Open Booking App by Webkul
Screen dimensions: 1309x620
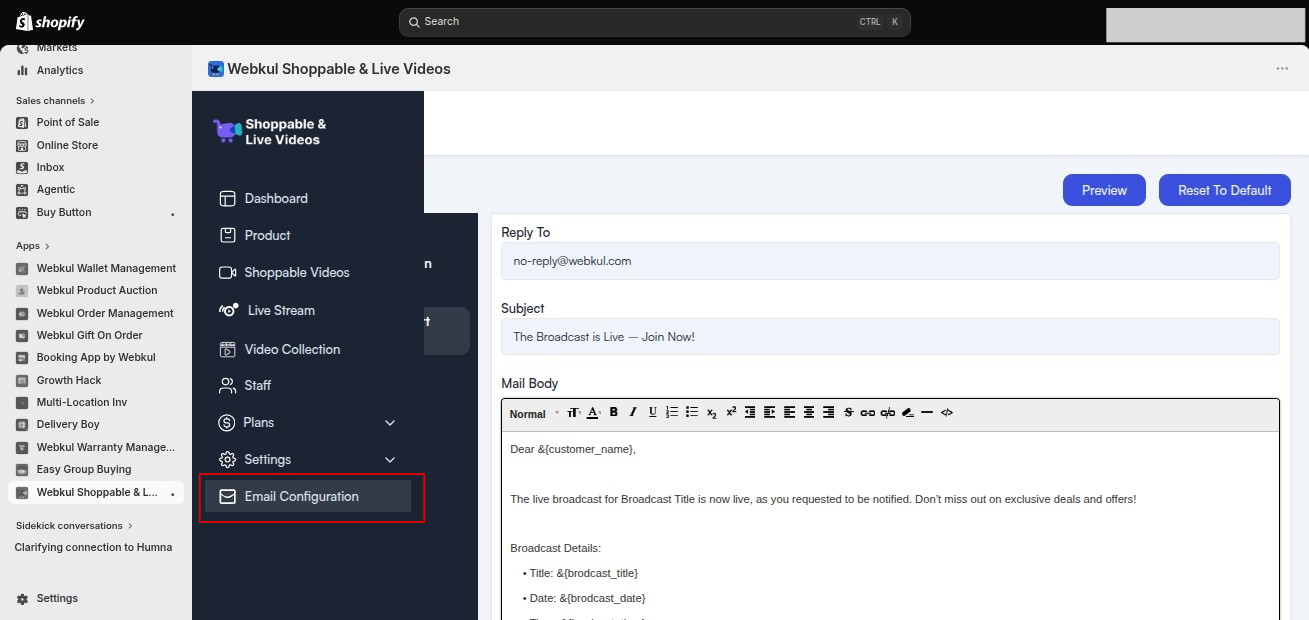(x=96, y=357)
